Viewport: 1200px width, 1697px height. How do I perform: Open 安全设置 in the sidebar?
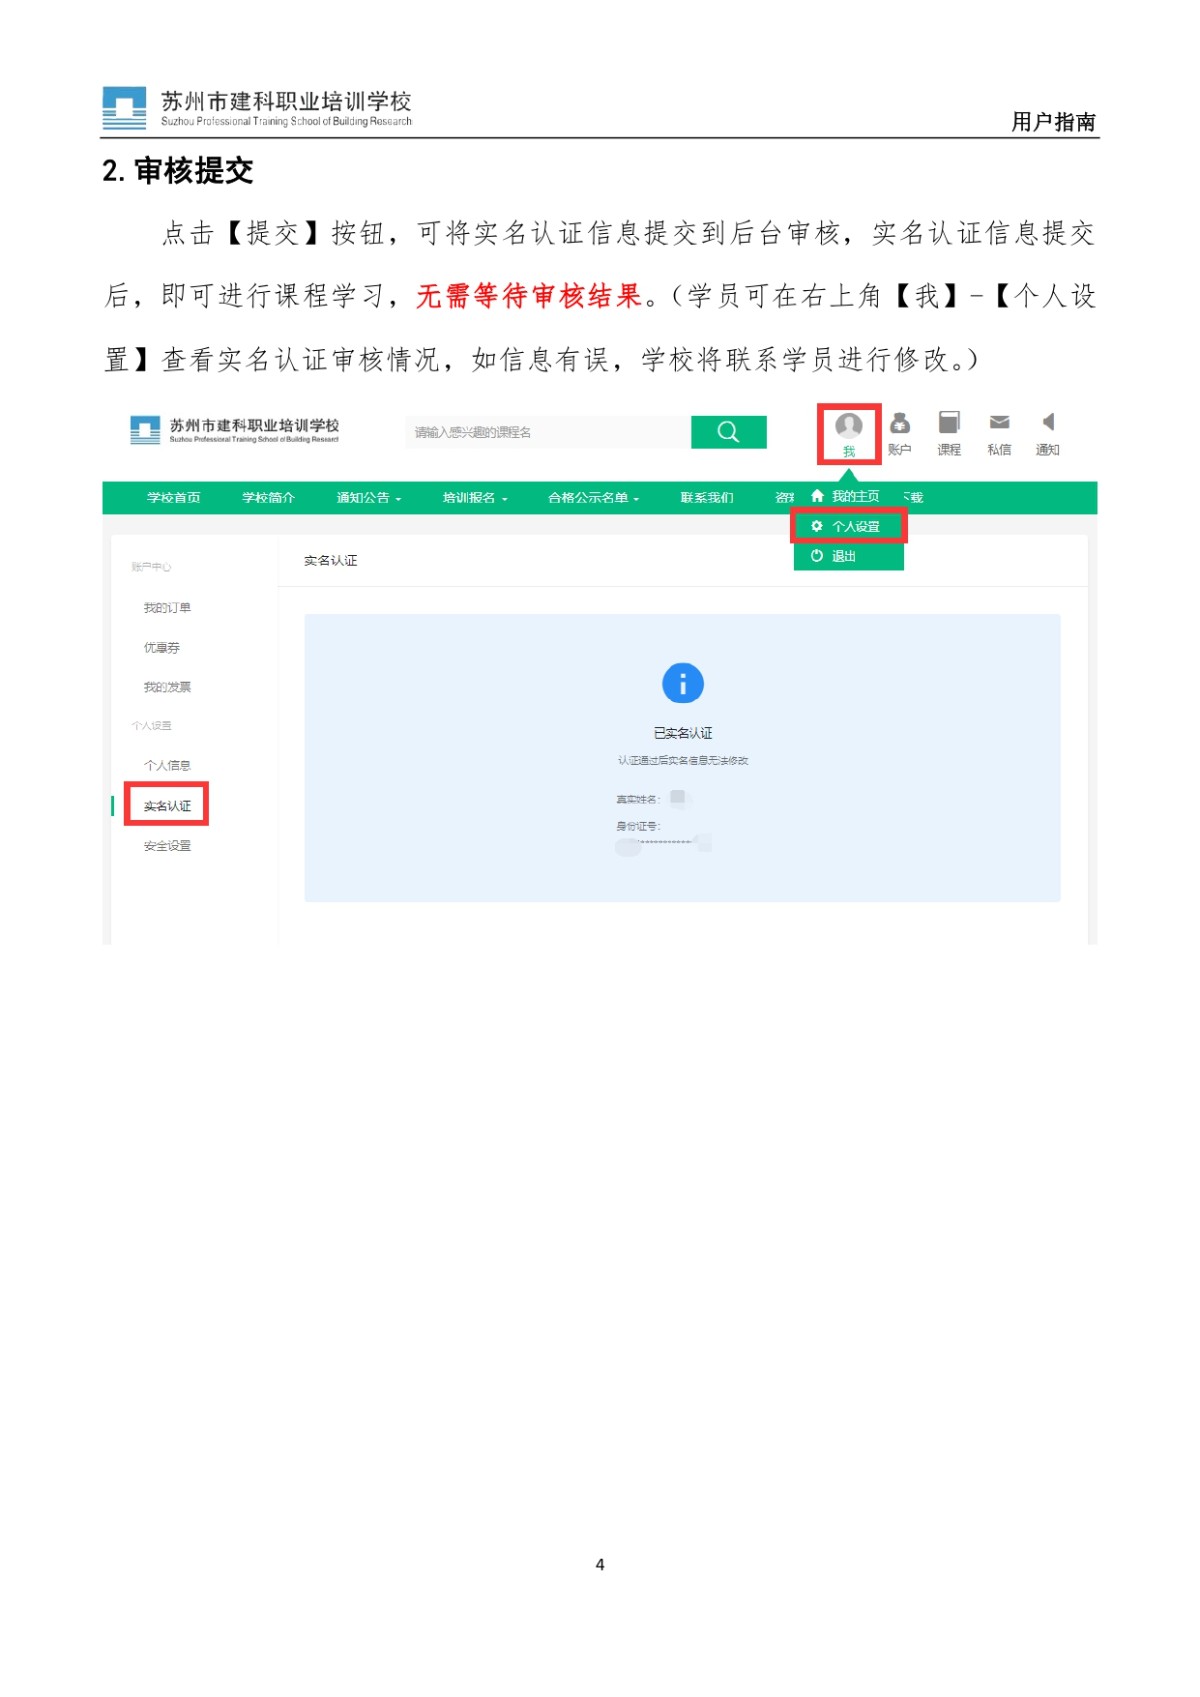167,846
